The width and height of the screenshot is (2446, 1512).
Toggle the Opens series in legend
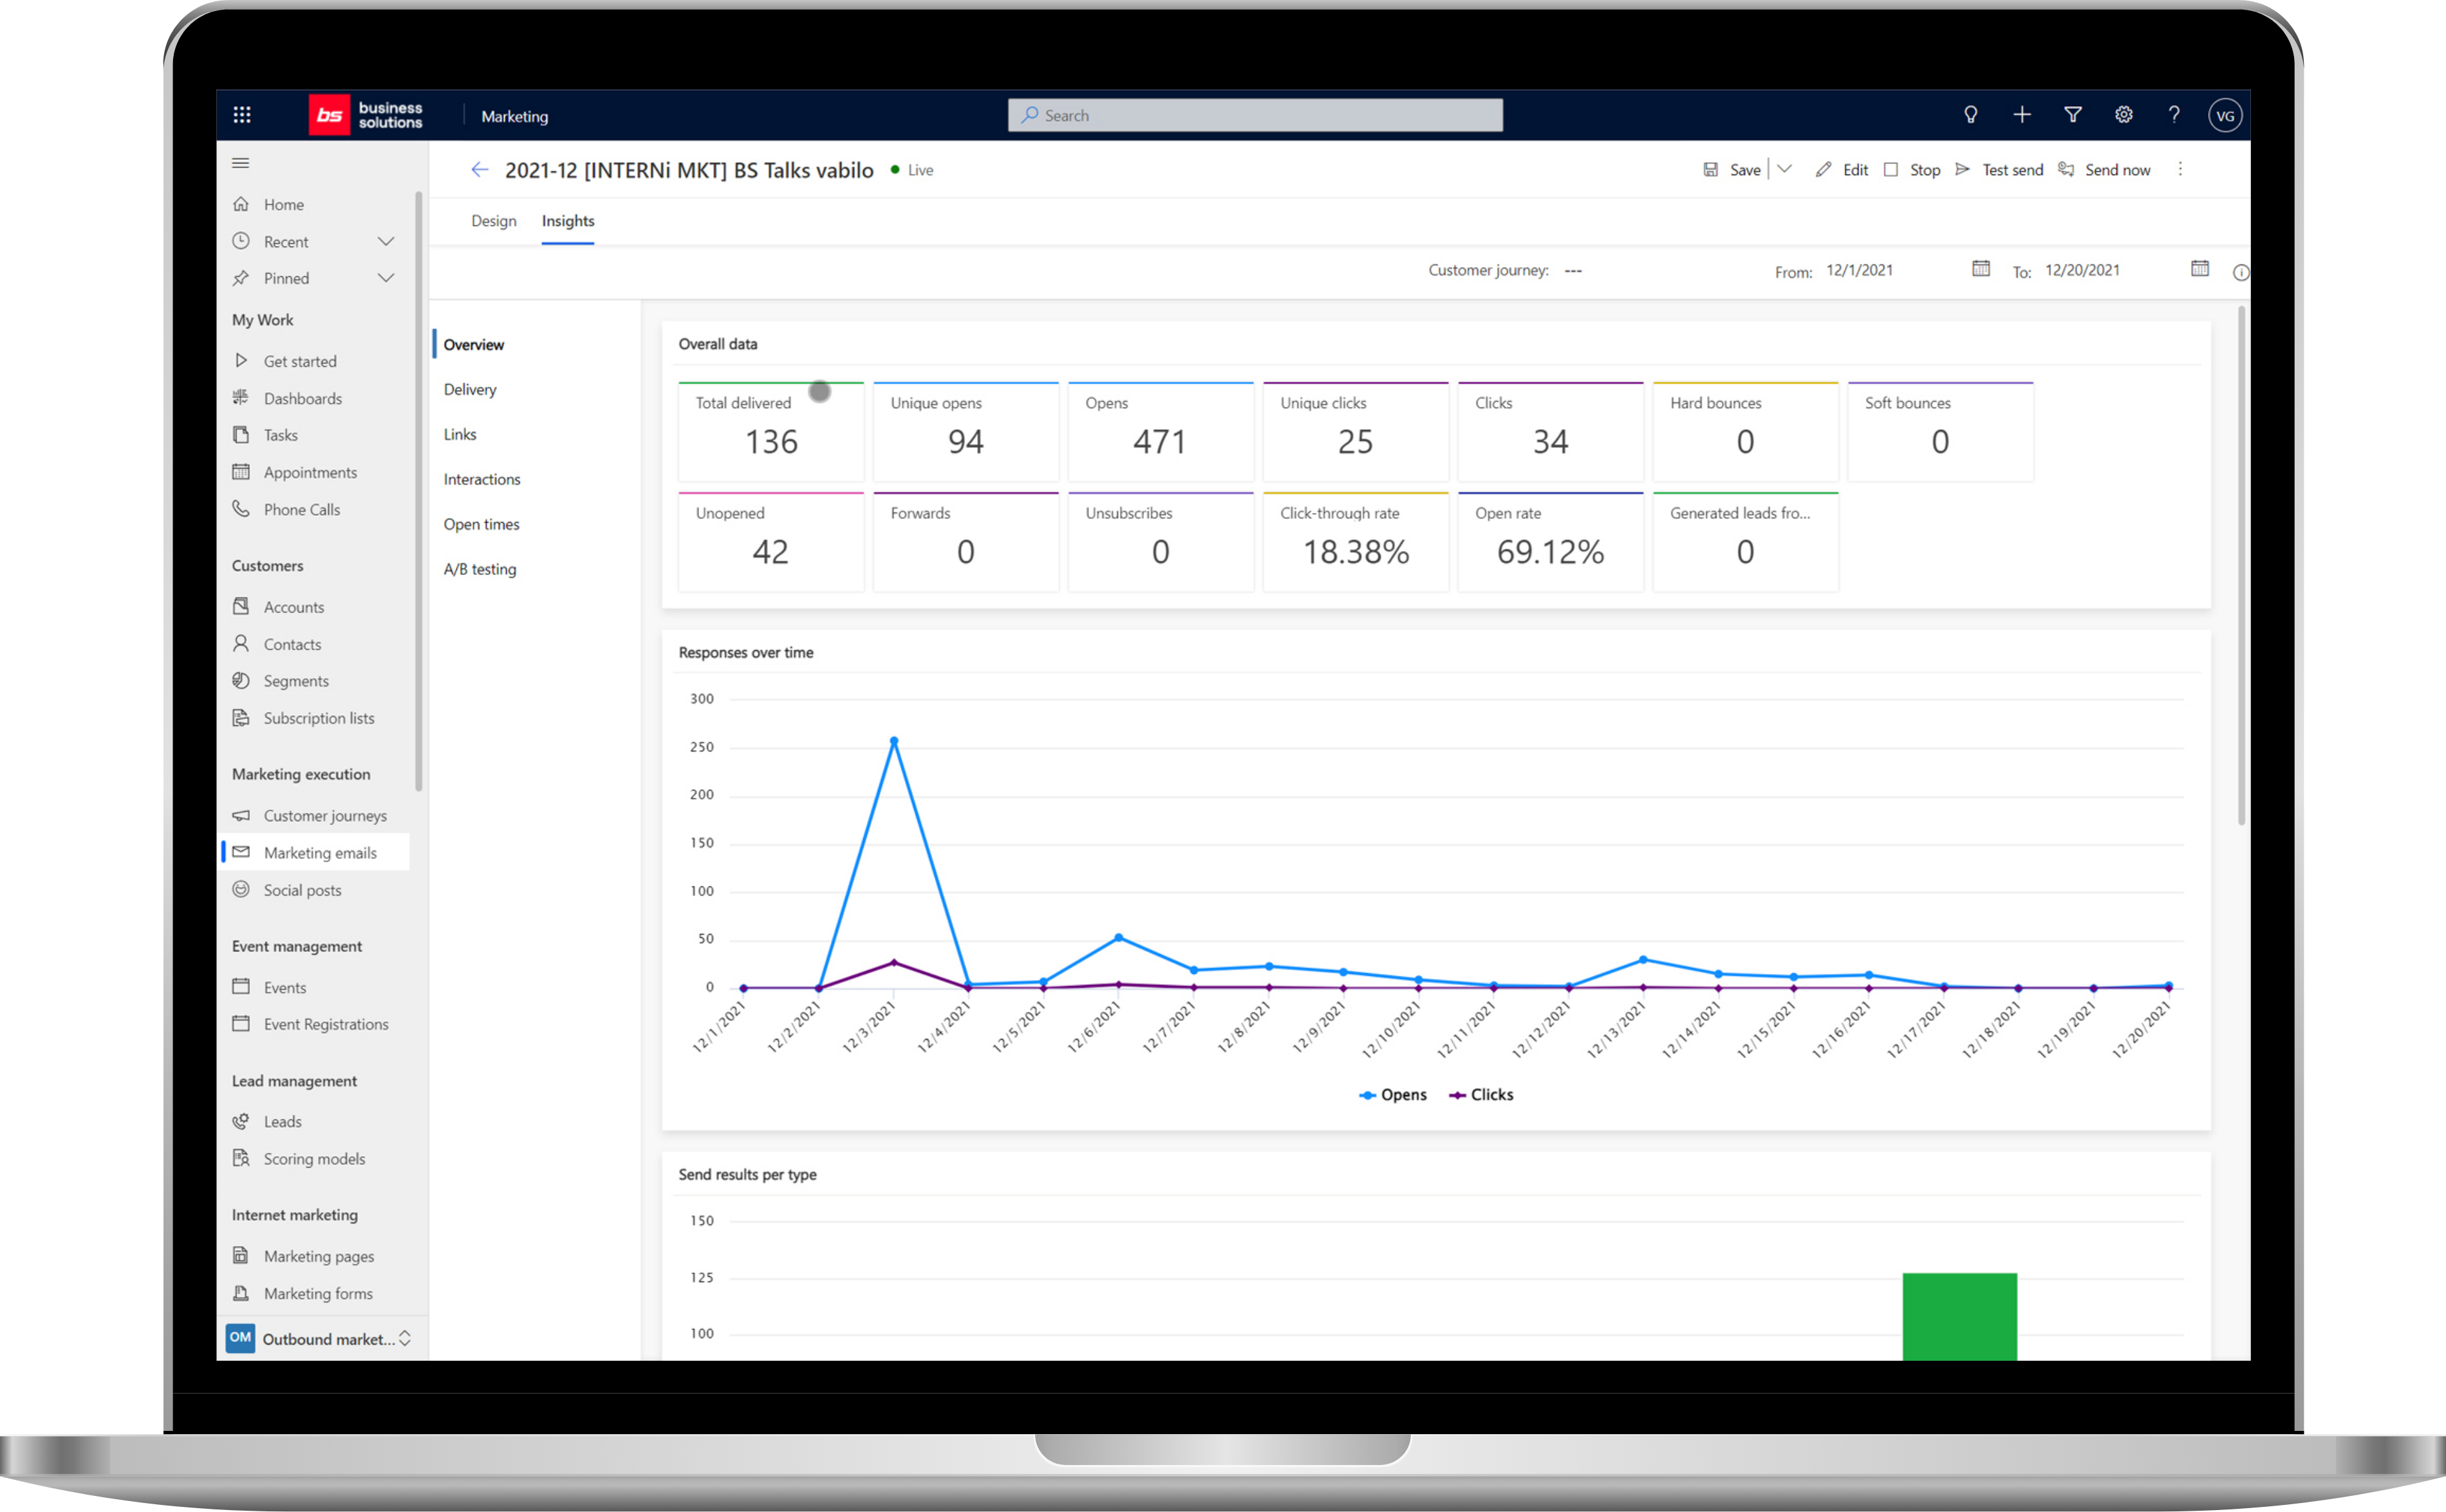1393,1095
